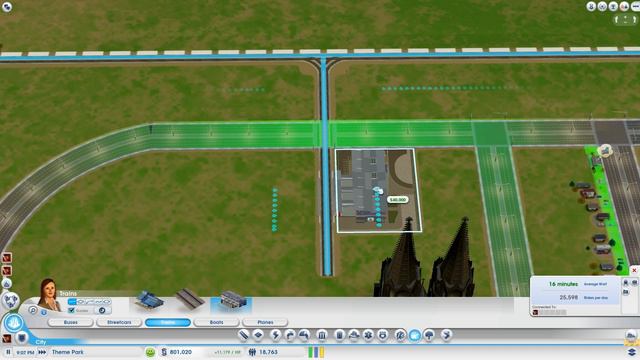Click the large blue city skyline circle

tap(13, 324)
